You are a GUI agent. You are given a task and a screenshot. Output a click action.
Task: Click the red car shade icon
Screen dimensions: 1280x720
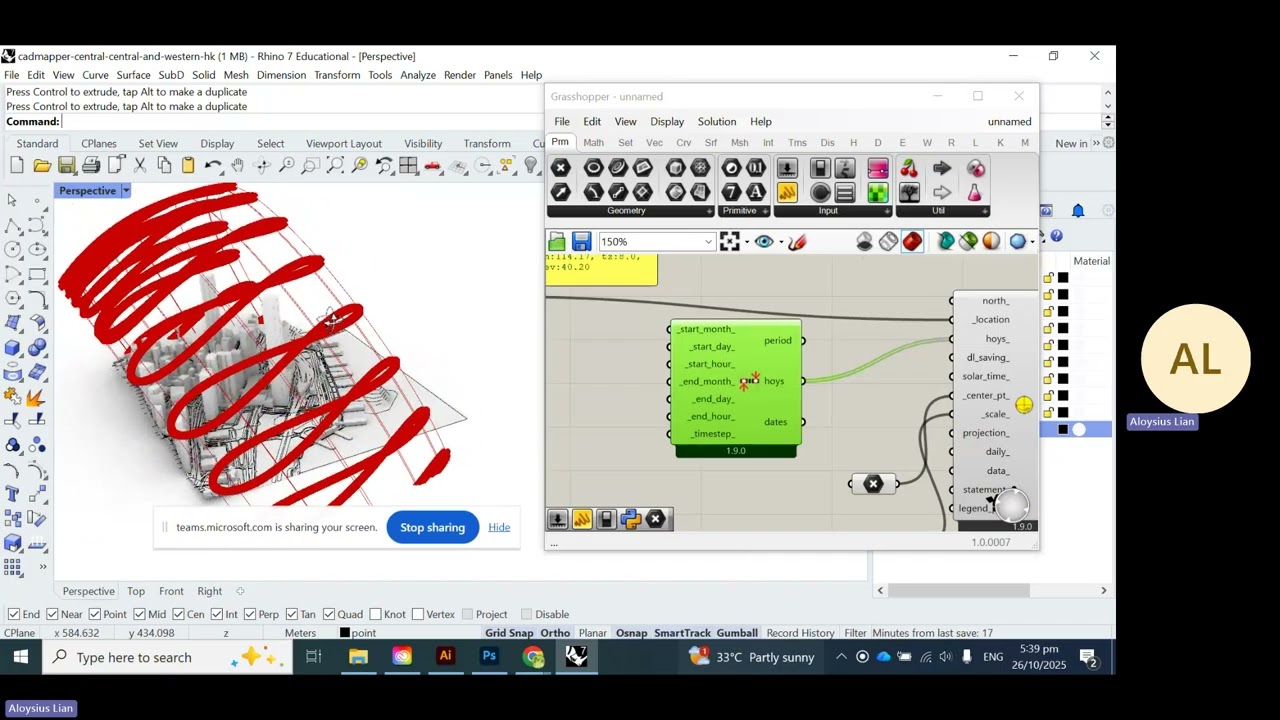[x=433, y=166]
